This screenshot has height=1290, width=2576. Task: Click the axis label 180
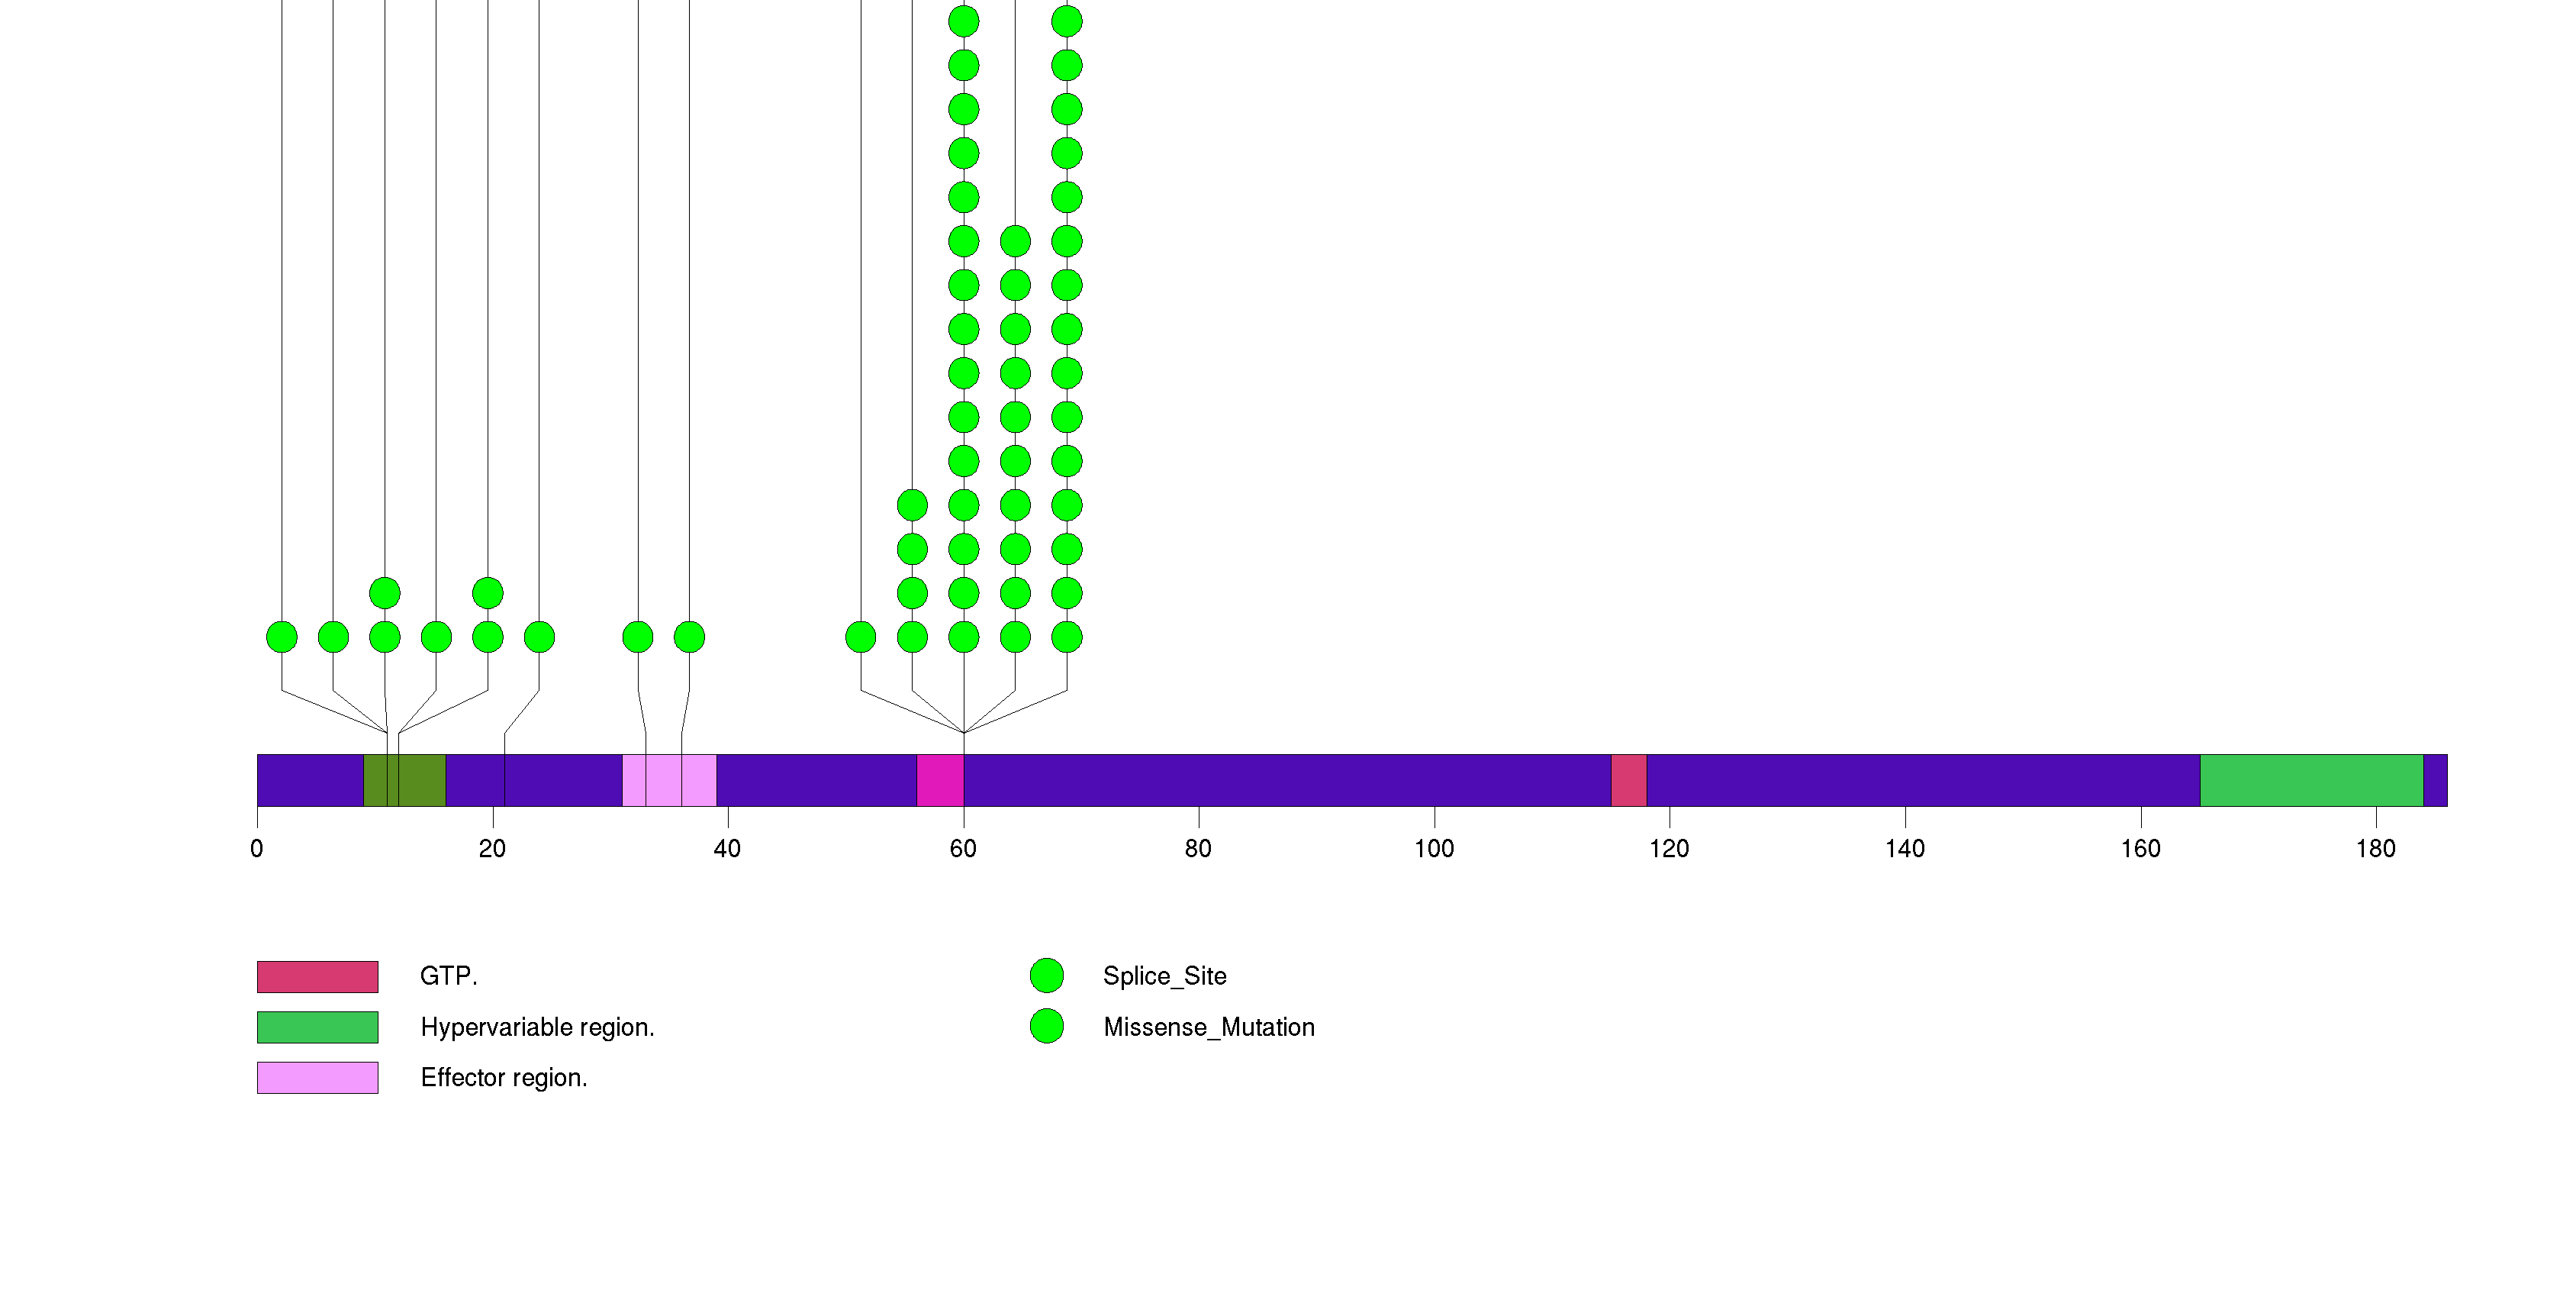[2375, 849]
